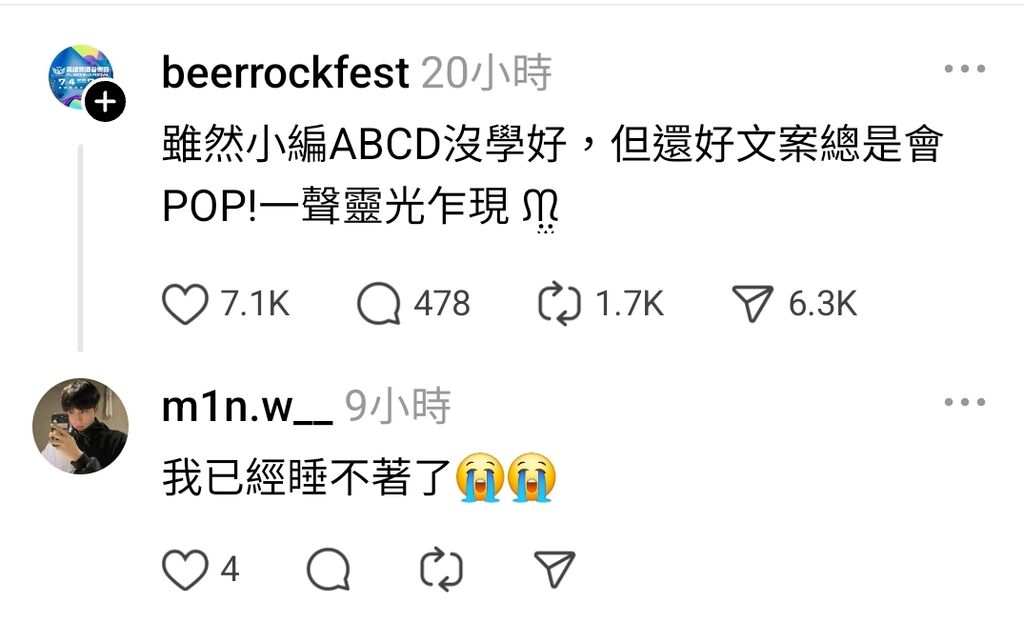Reply to m1n.w__'s comment via bubble icon
Image resolution: width=1024 pixels, height=623 pixels.
(328, 569)
